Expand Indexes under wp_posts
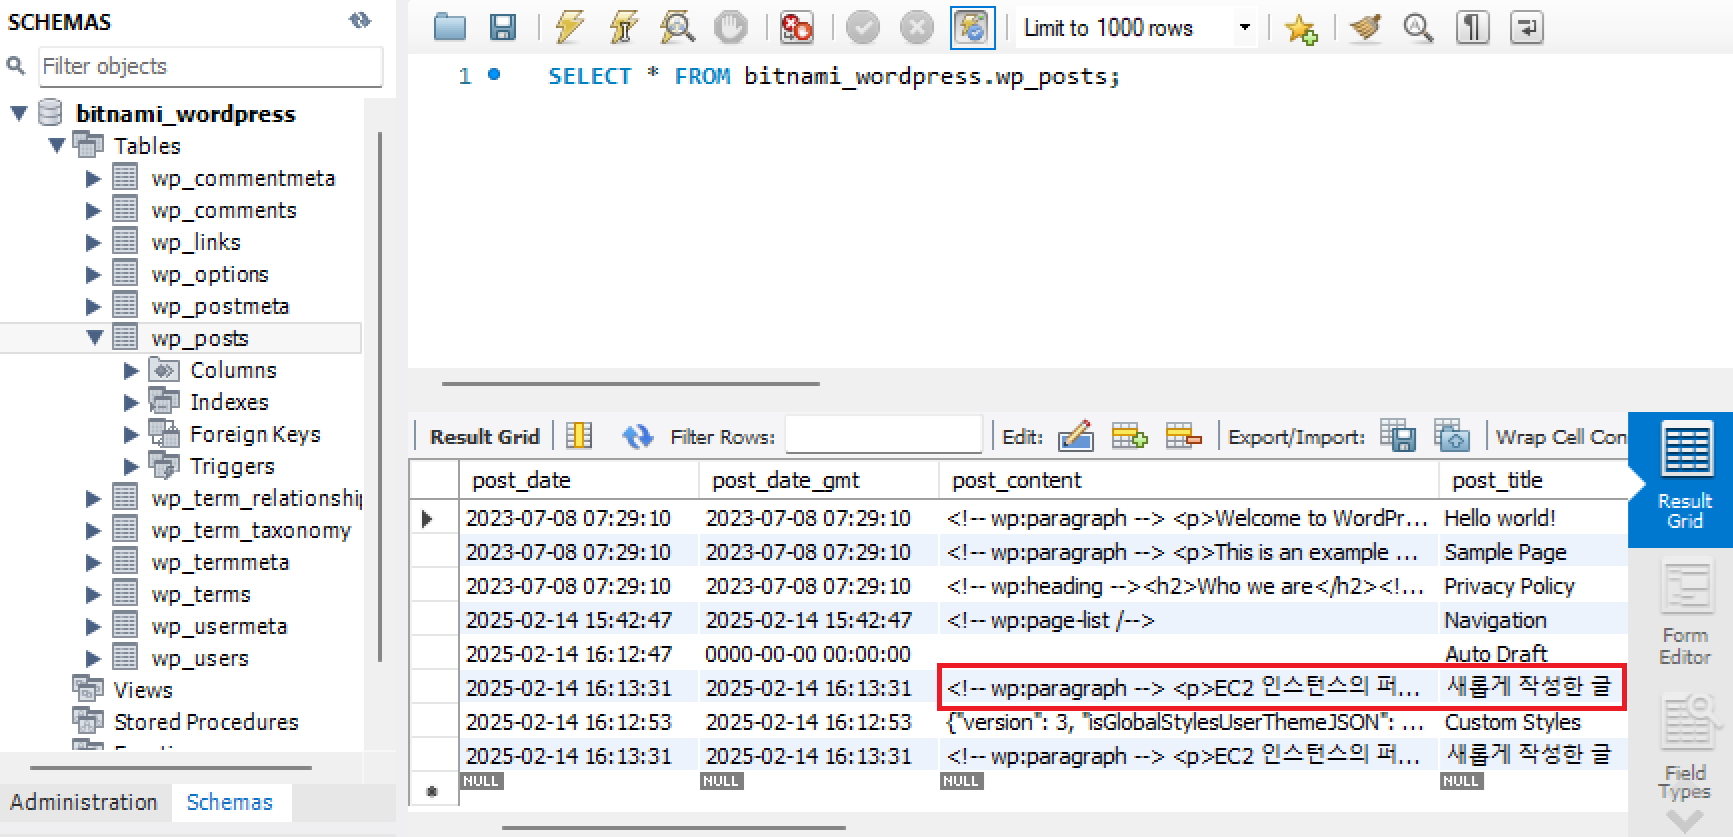 point(131,403)
